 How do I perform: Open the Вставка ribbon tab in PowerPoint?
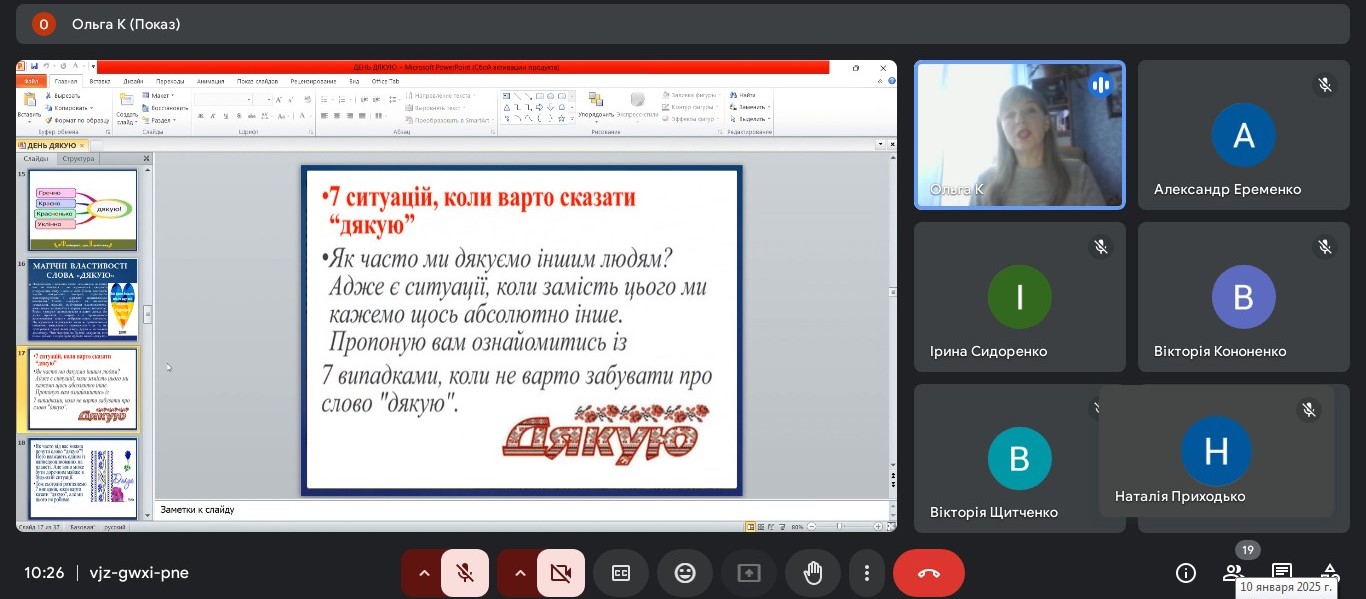click(100, 81)
